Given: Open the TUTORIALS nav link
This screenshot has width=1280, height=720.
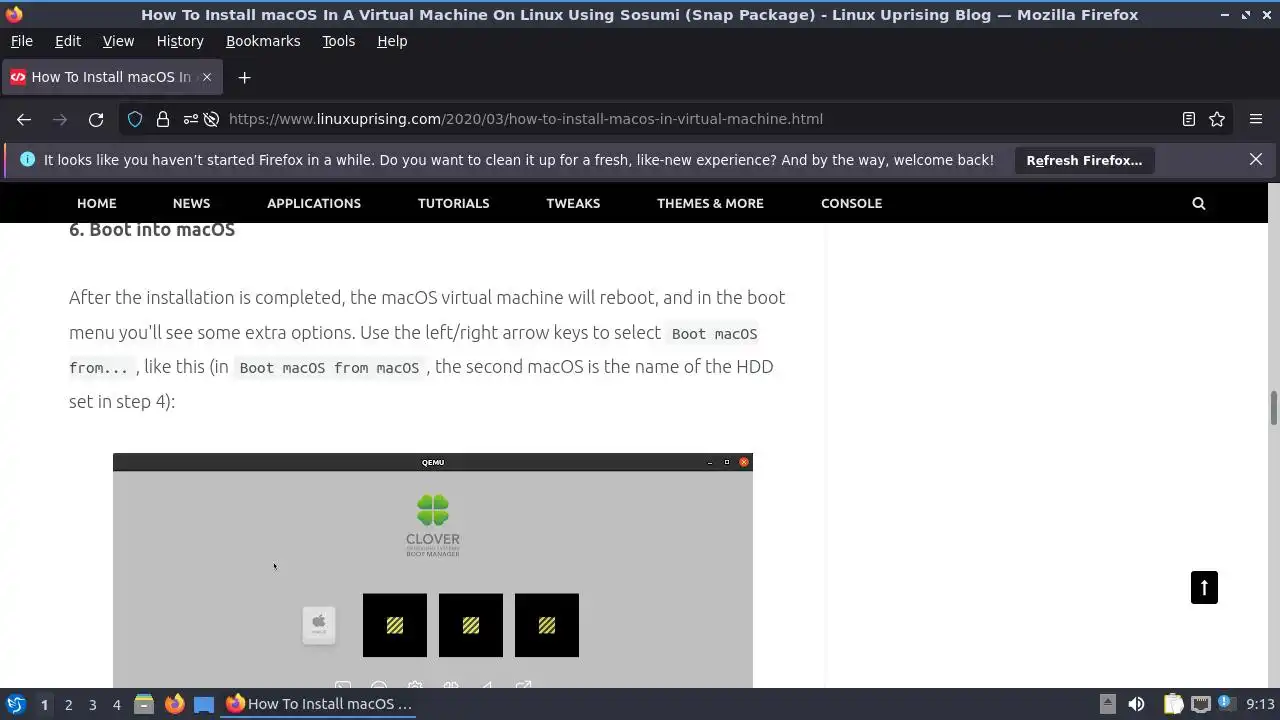Looking at the screenshot, I should (x=453, y=203).
